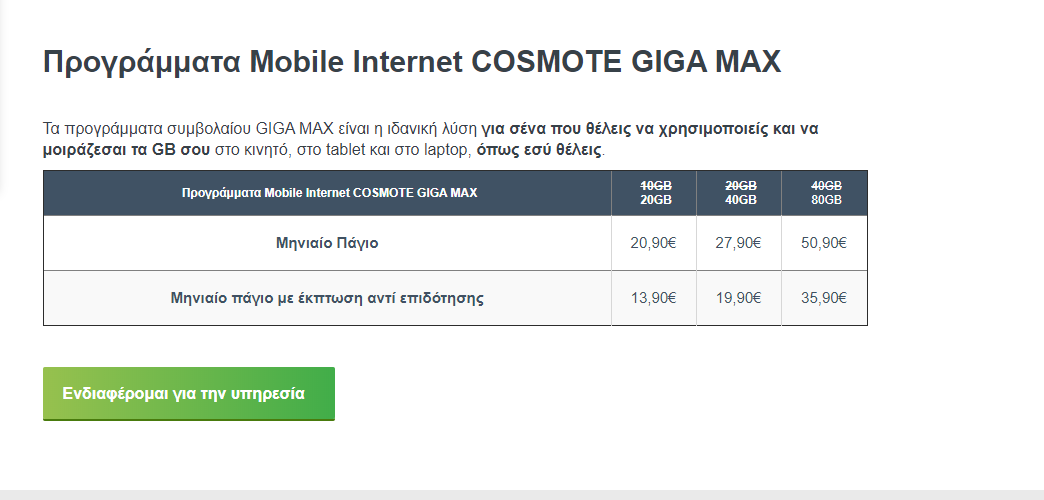The height and width of the screenshot is (500, 1044).
Task: Click Μηνιαίο πάγιο με έκπτωση row label
Action: click(327, 298)
